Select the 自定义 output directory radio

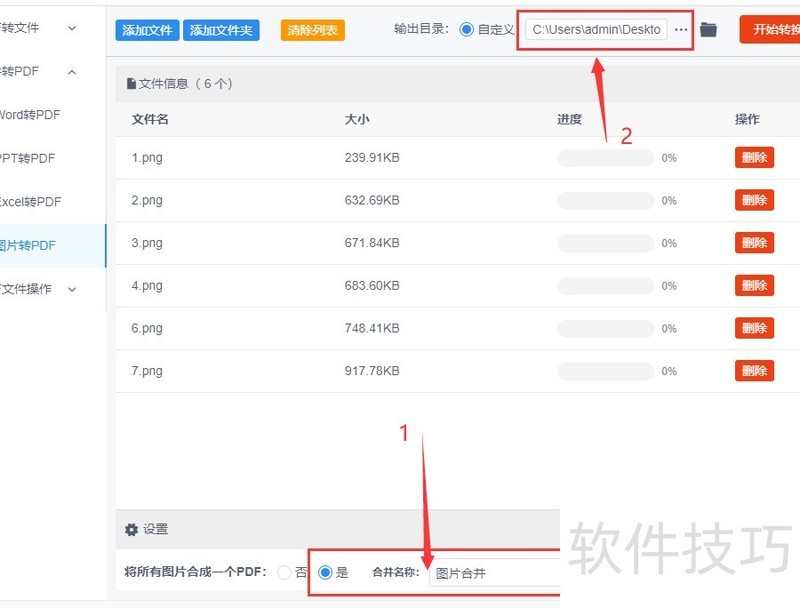click(x=467, y=29)
